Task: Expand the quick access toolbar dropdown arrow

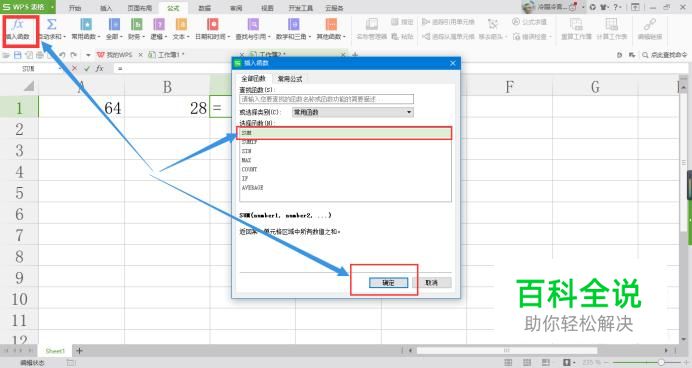Action: [88, 55]
